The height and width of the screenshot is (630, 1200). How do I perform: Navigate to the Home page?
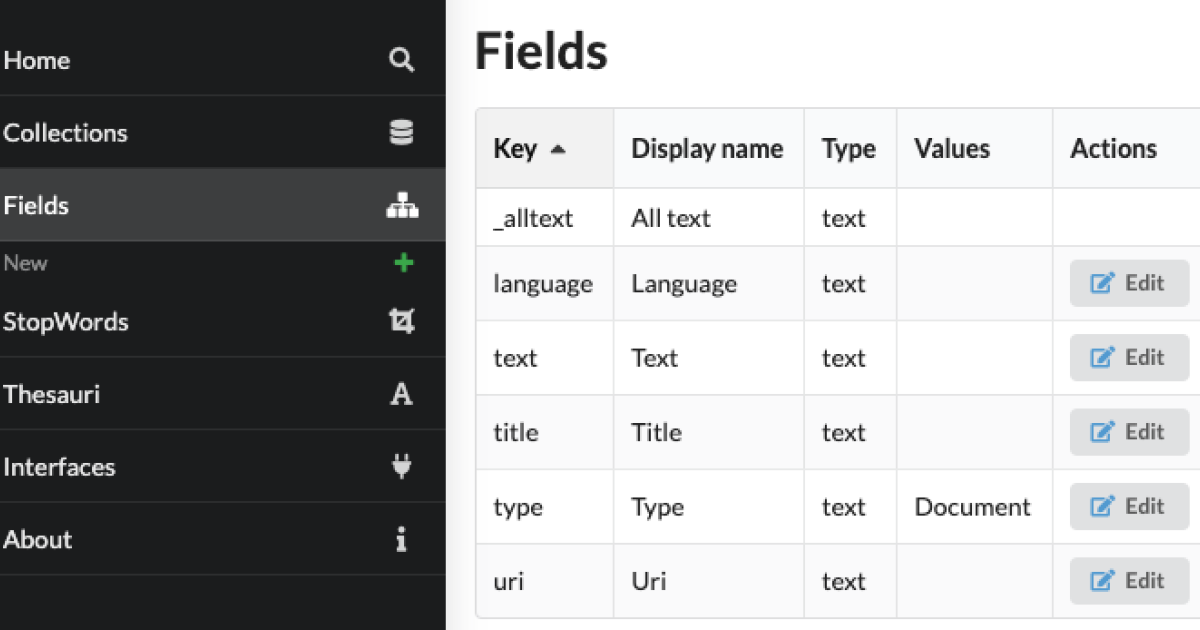tap(37, 60)
